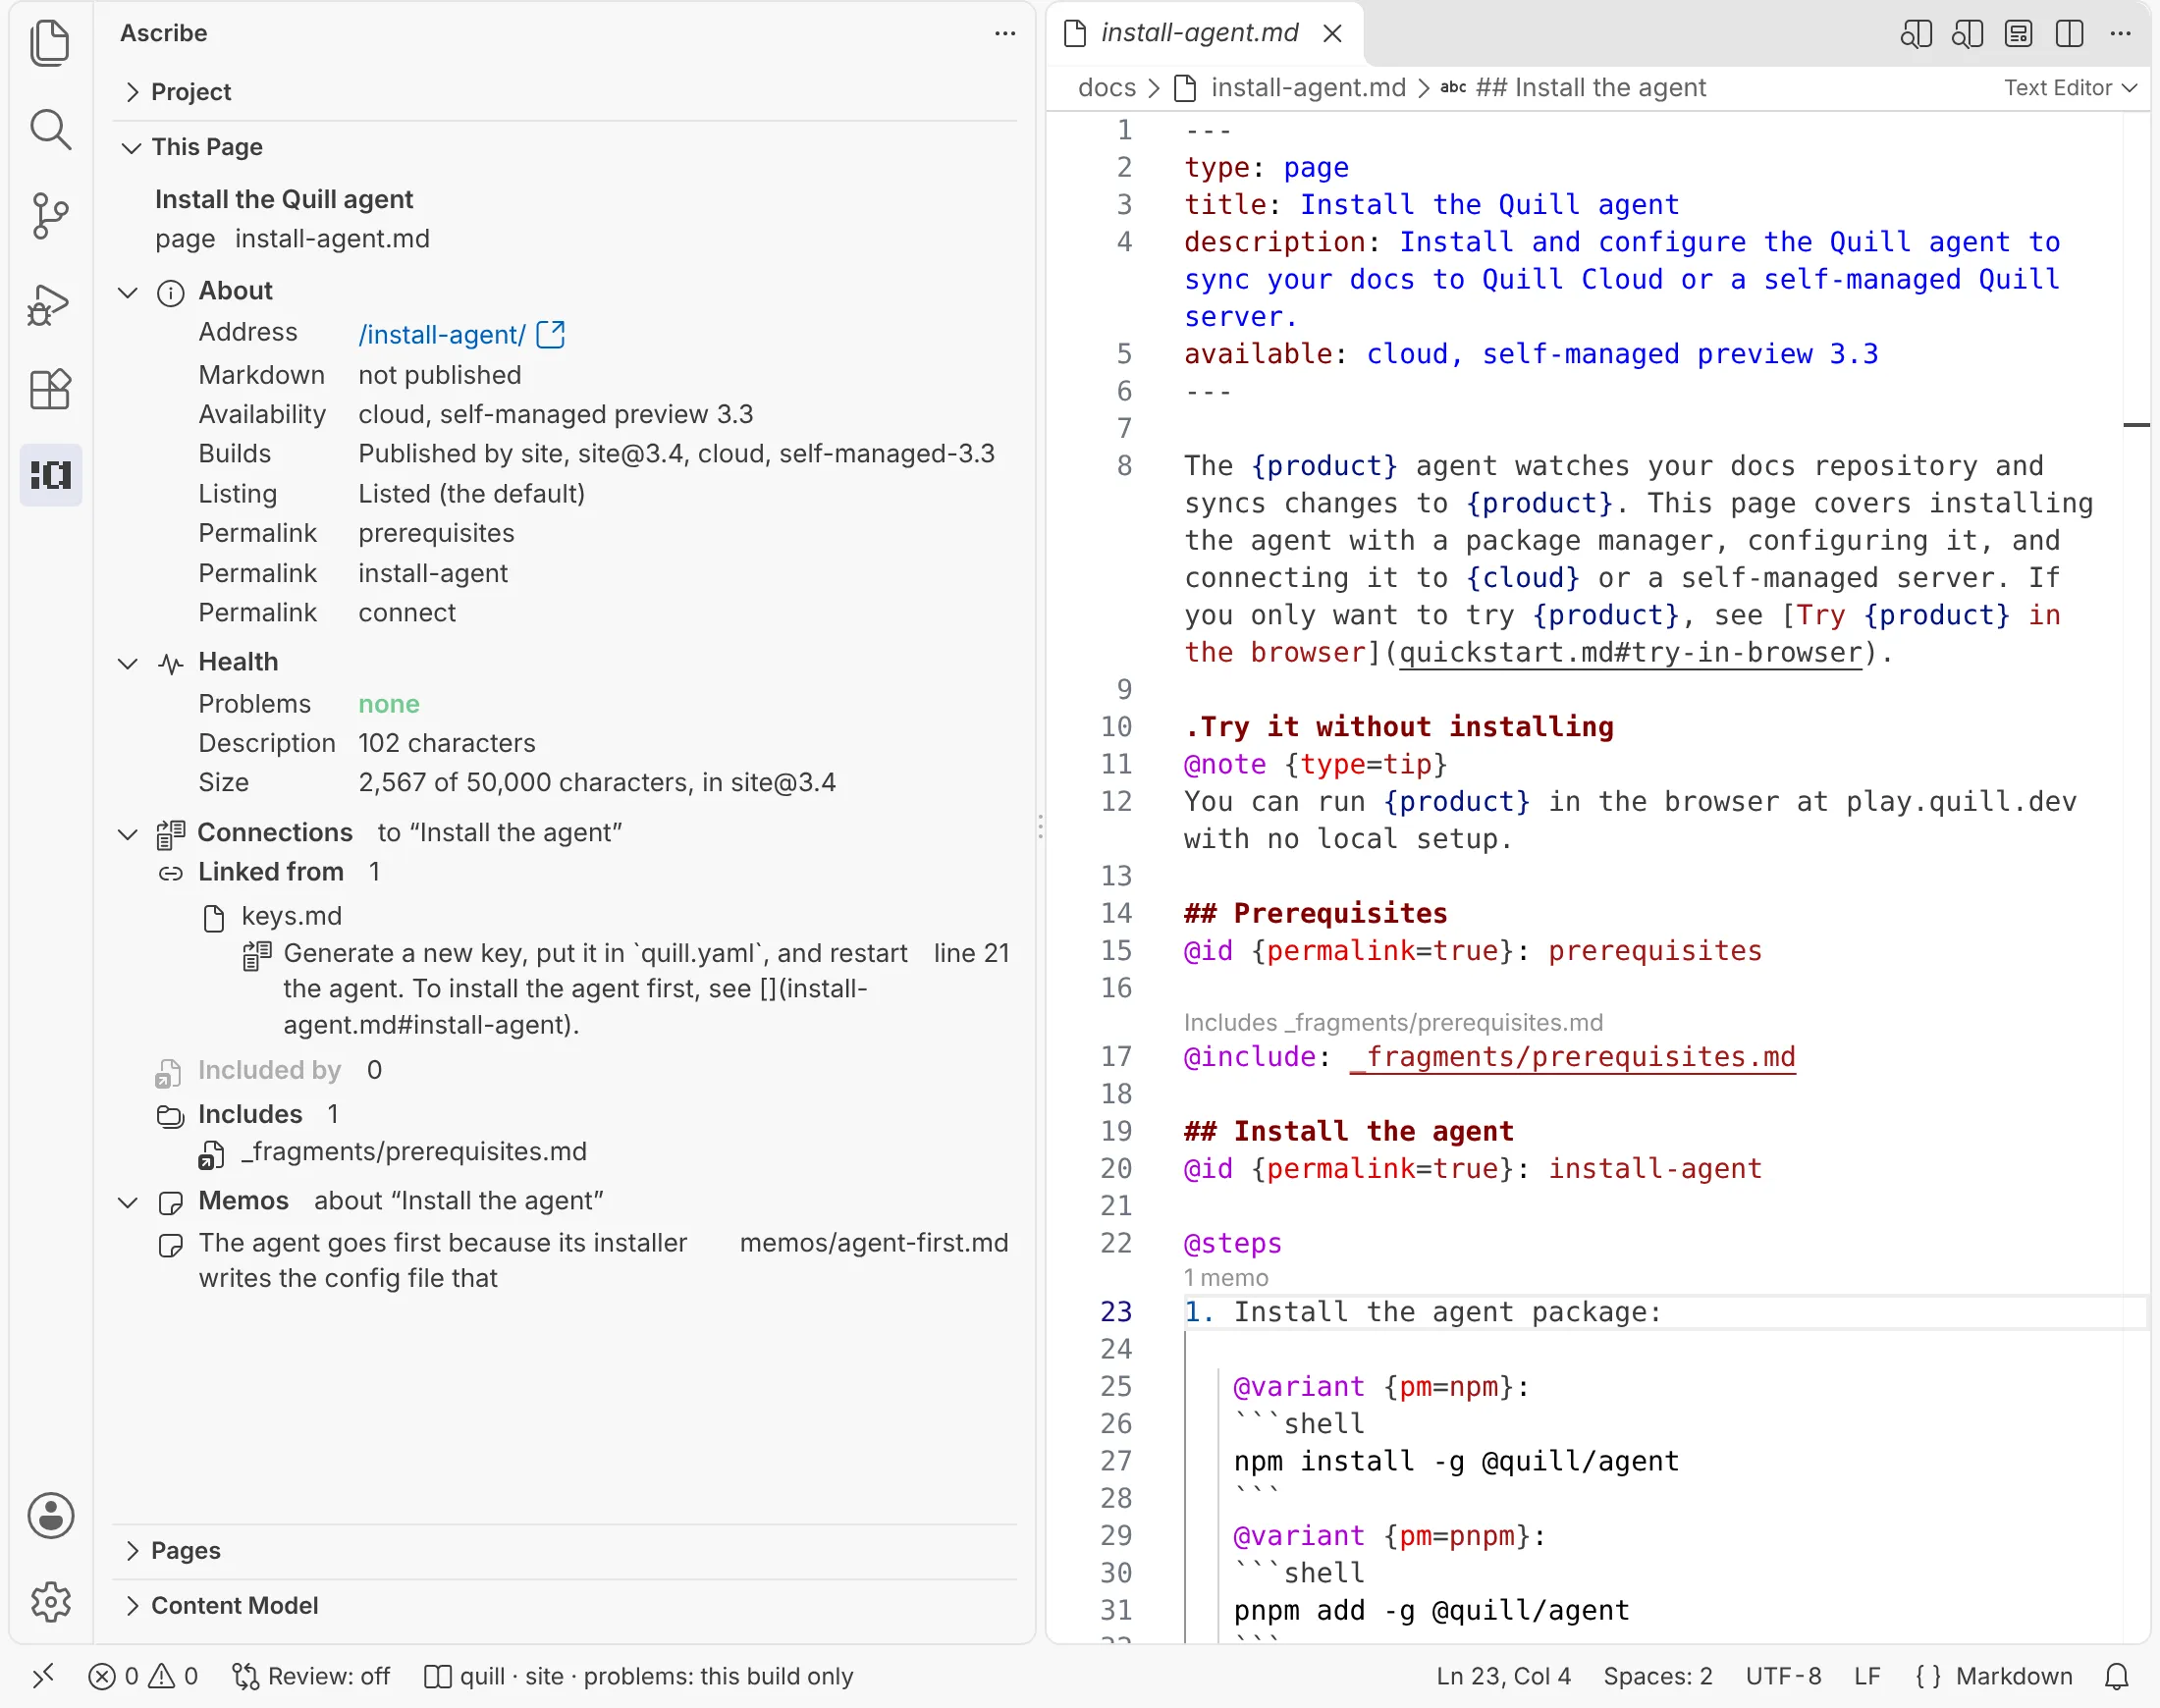The width and height of the screenshot is (2160, 1708).
Task: Open _fragments/prerequisites.md under Includes
Action: click(x=413, y=1151)
